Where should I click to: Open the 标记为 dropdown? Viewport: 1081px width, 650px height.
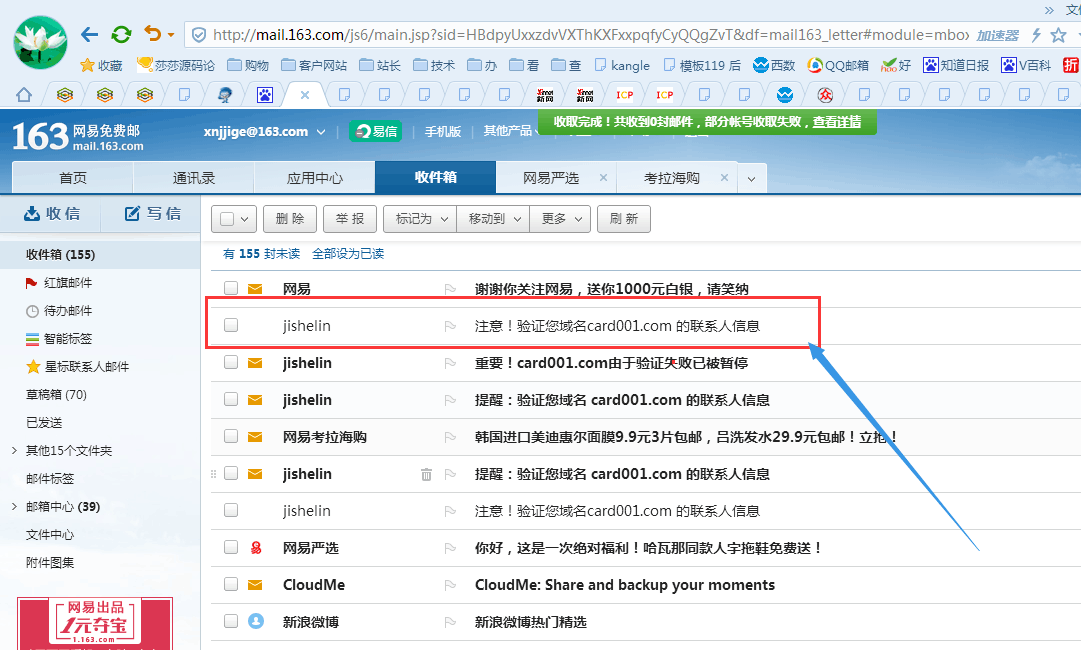coord(420,219)
